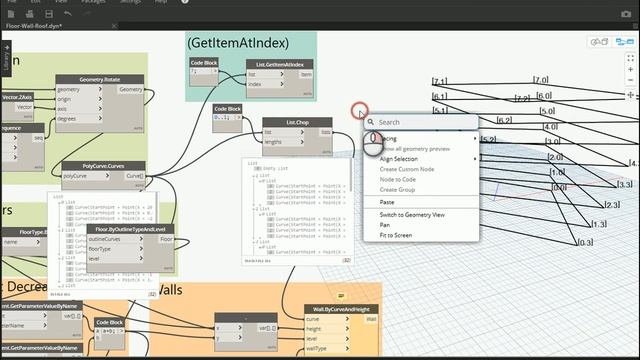This screenshot has height=360, width=640.
Task: Open the Align Selection submenu arrow
Action: click(475, 159)
